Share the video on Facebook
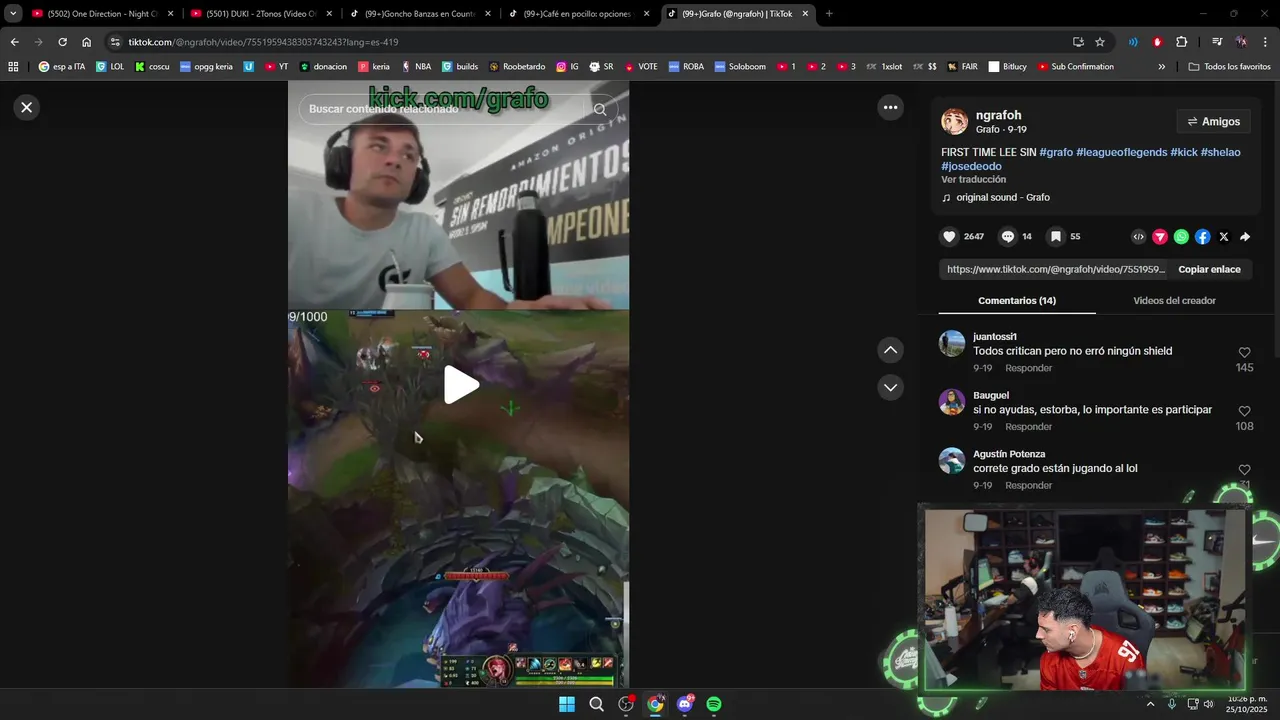The image size is (1280, 720). [x=1202, y=237]
